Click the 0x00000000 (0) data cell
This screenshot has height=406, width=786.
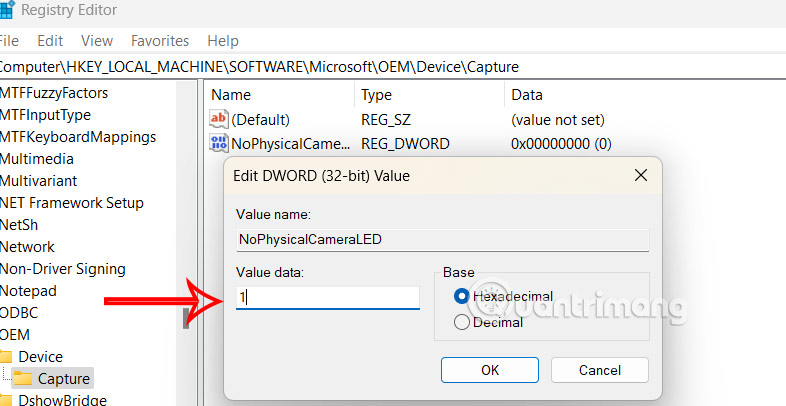point(561,143)
